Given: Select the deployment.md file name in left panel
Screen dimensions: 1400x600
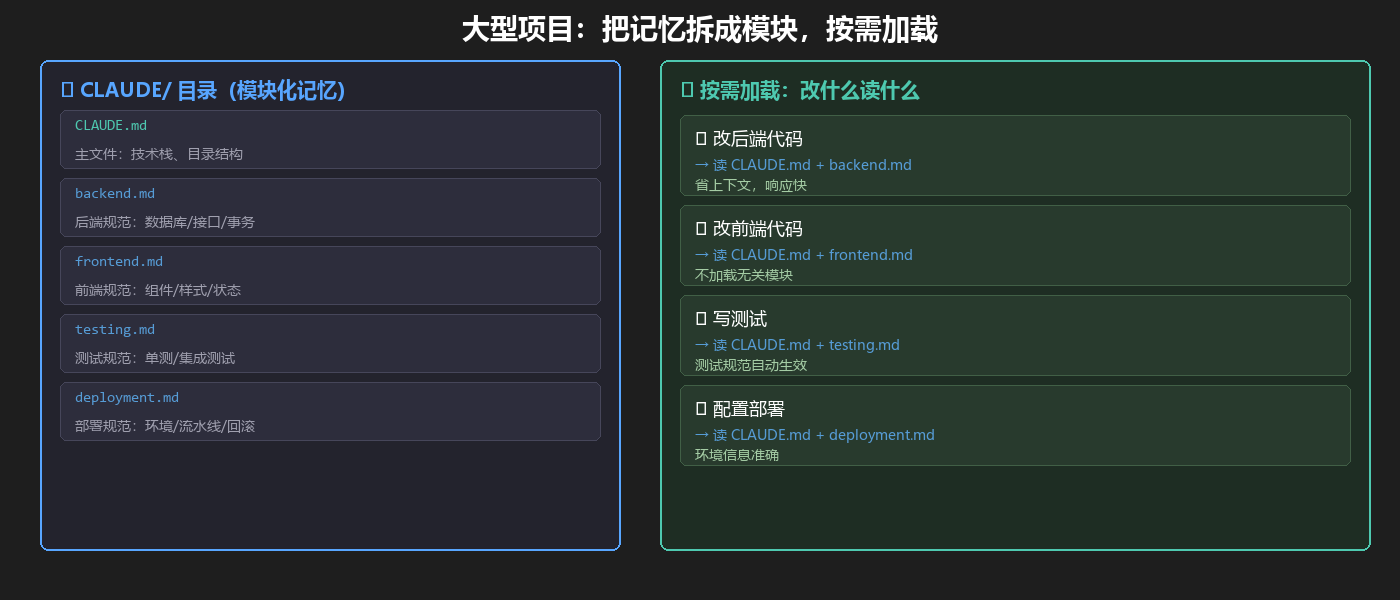Looking at the screenshot, I should click(127, 397).
